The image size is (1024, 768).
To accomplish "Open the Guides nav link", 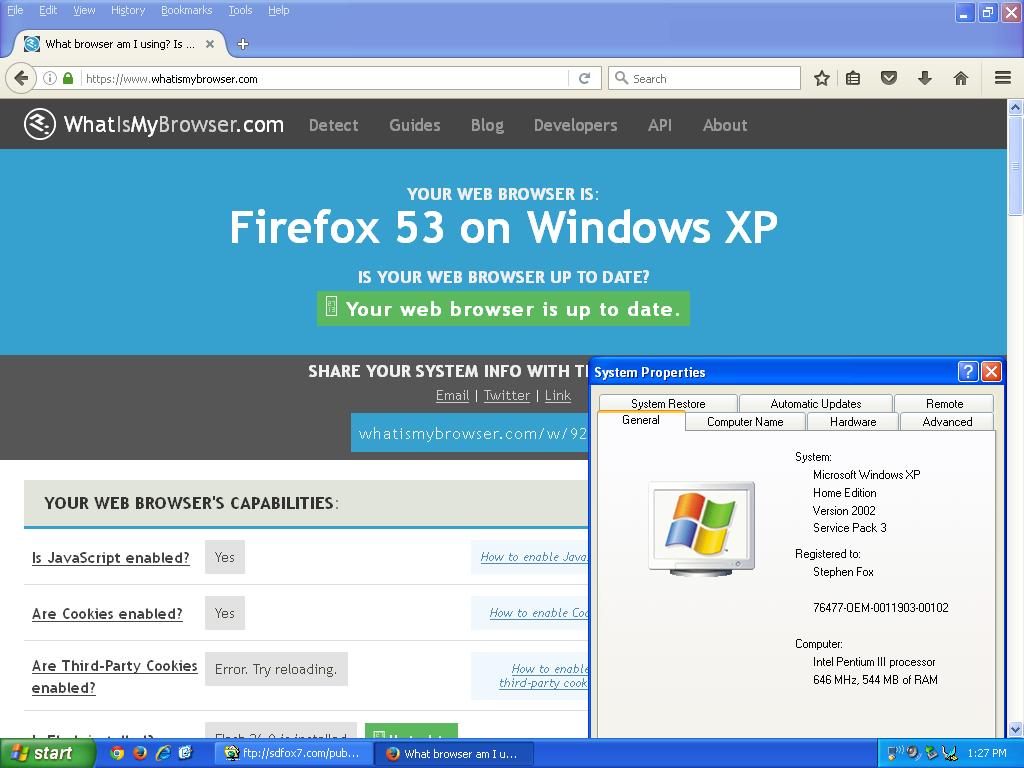I will click(415, 125).
